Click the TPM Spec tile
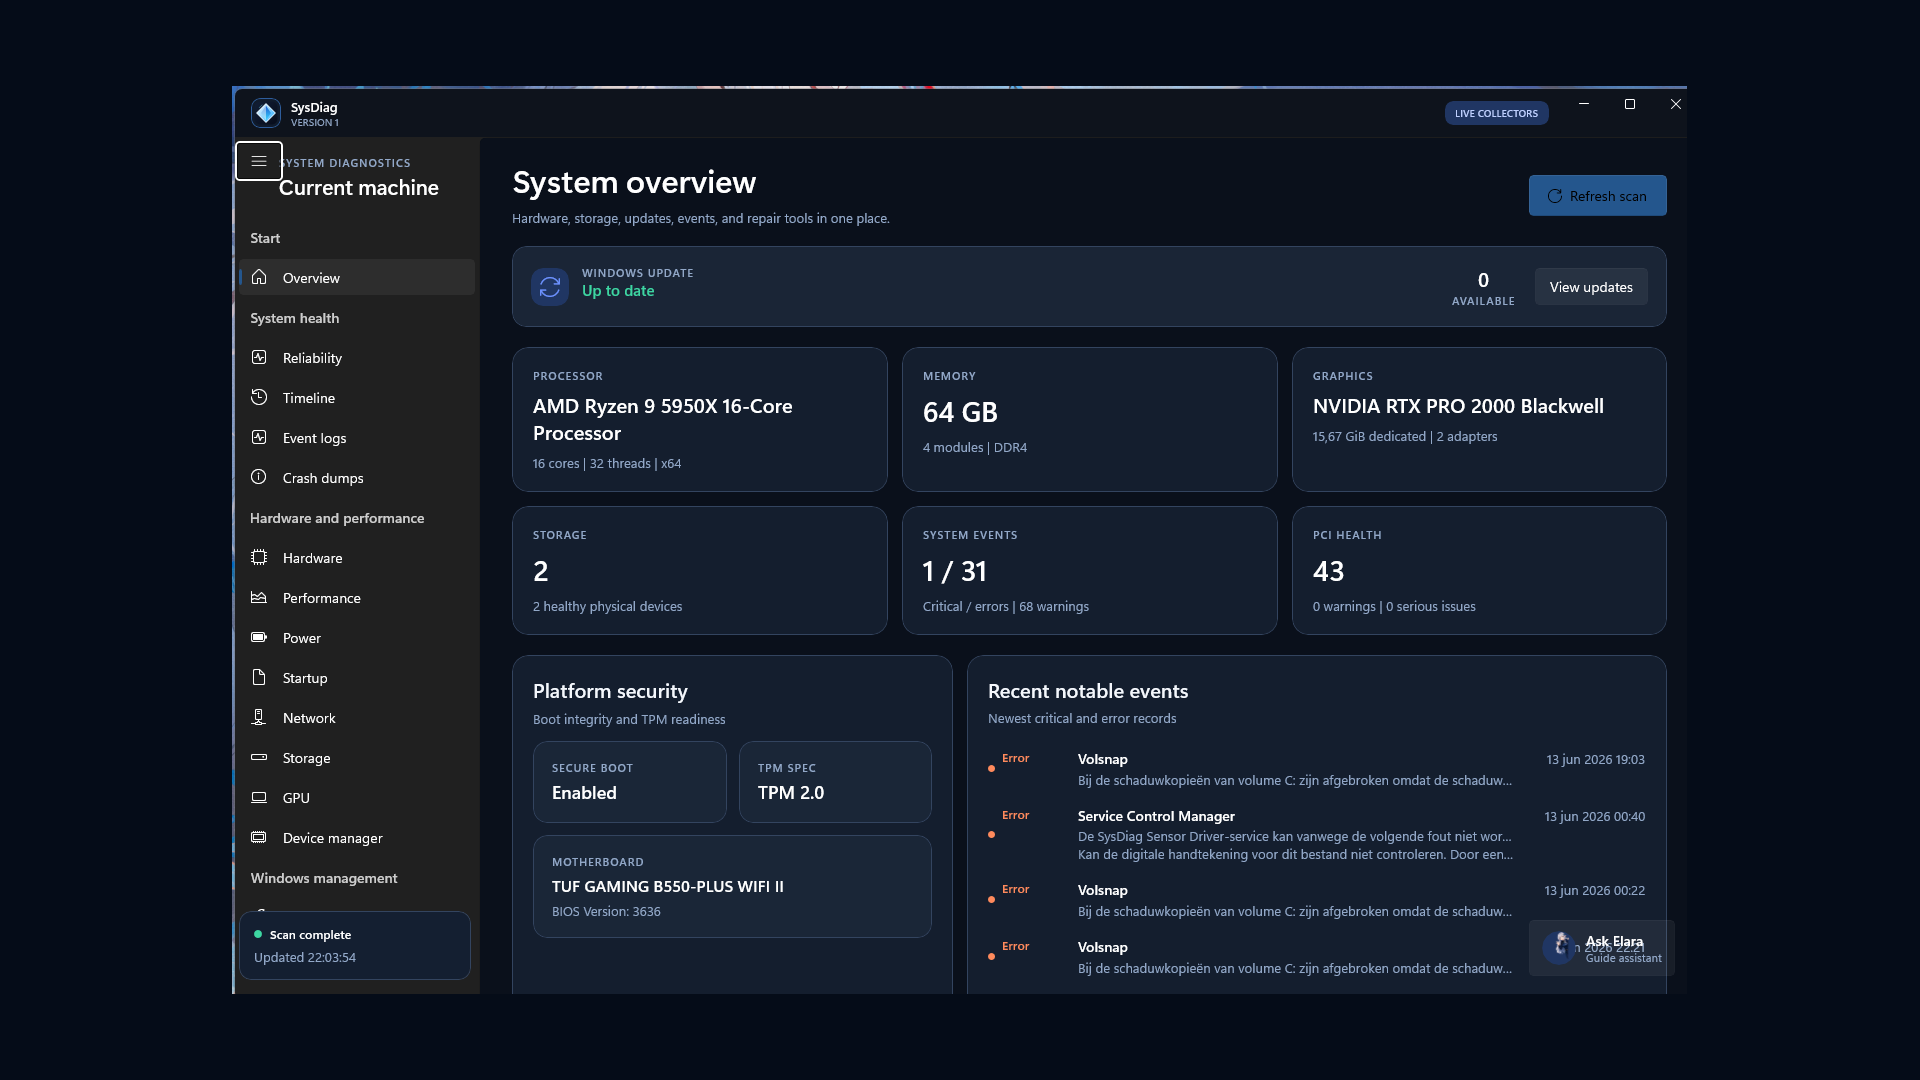 (835, 782)
